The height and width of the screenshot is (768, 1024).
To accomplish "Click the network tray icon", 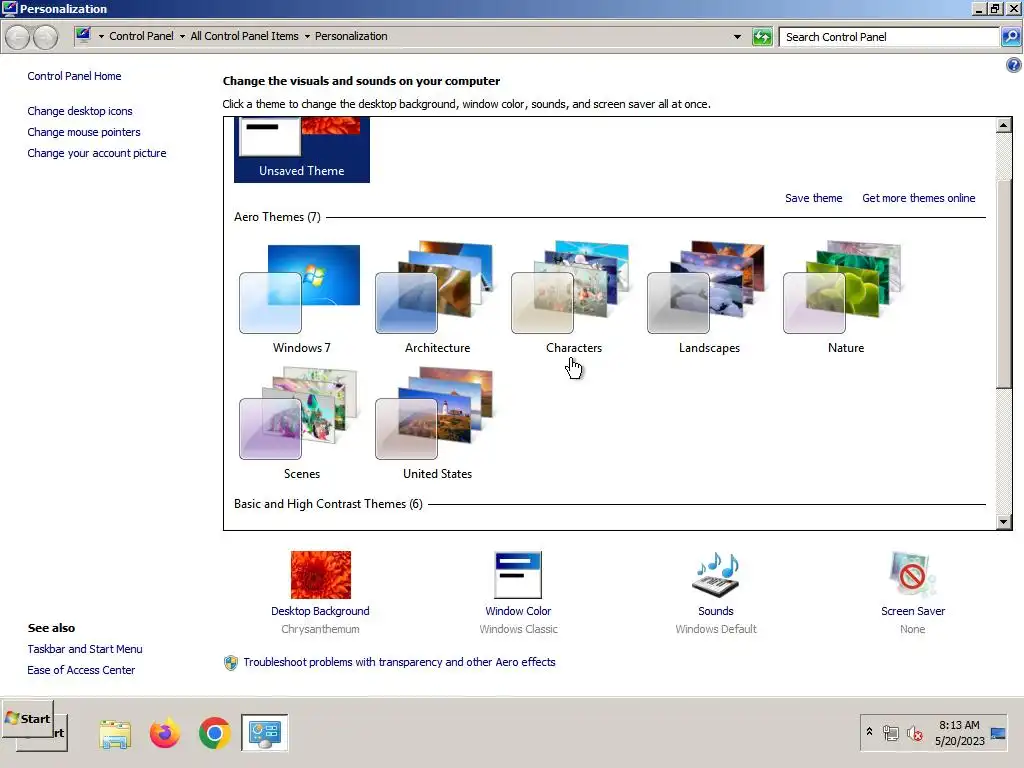I will pyautogui.click(x=891, y=733).
